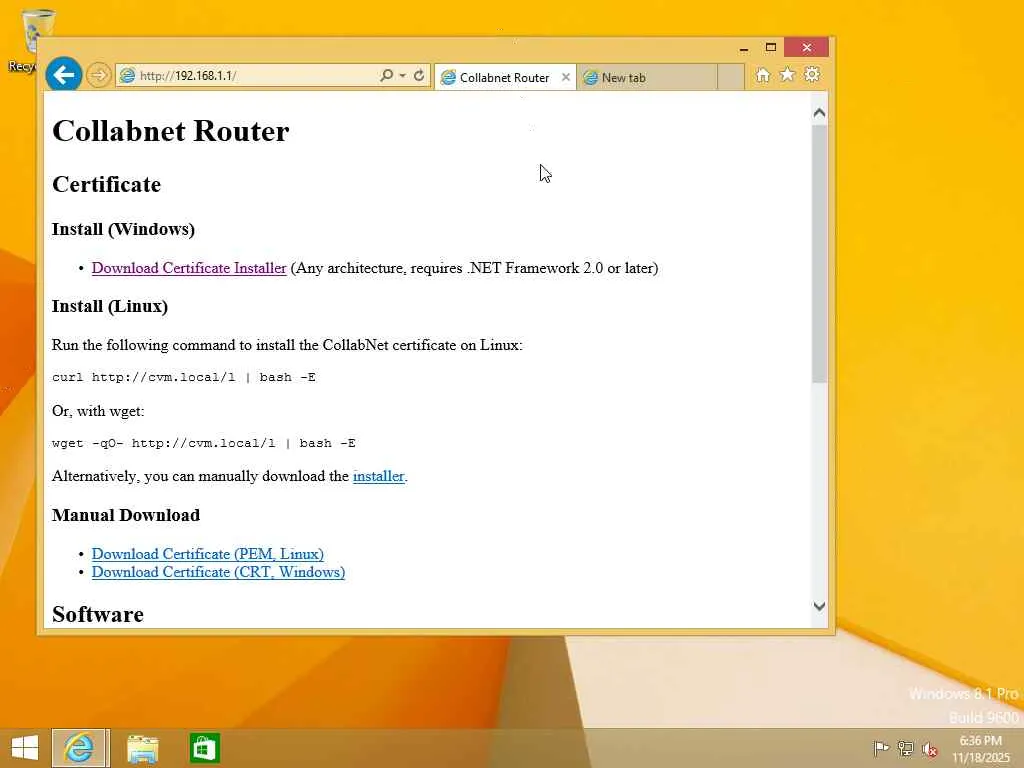Open the Windows Start button
The width and height of the screenshot is (1024, 768).
point(25,748)
